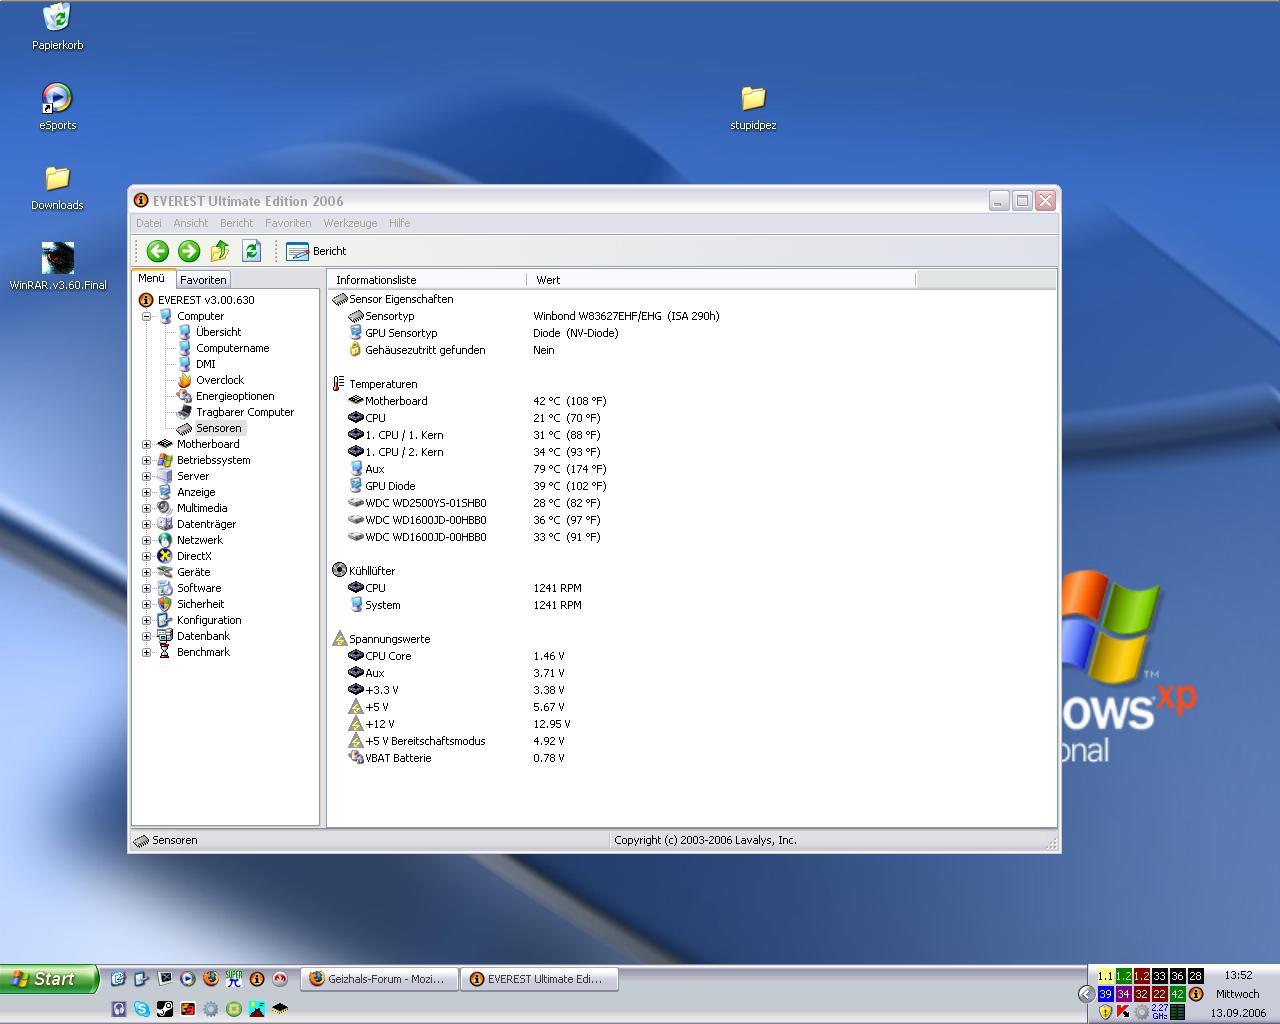
Task: Refresh the sensor data with the toolbar icon
Action: (251, 251)
